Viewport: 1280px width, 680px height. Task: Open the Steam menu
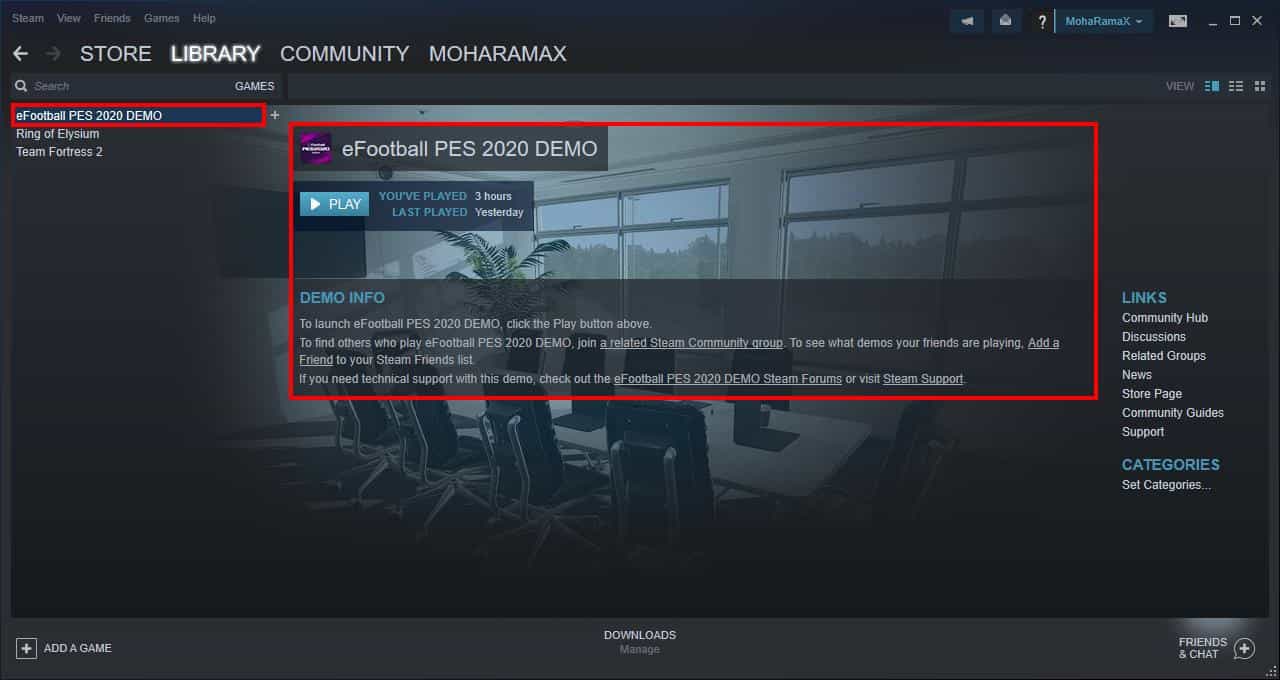coord(28,18)
